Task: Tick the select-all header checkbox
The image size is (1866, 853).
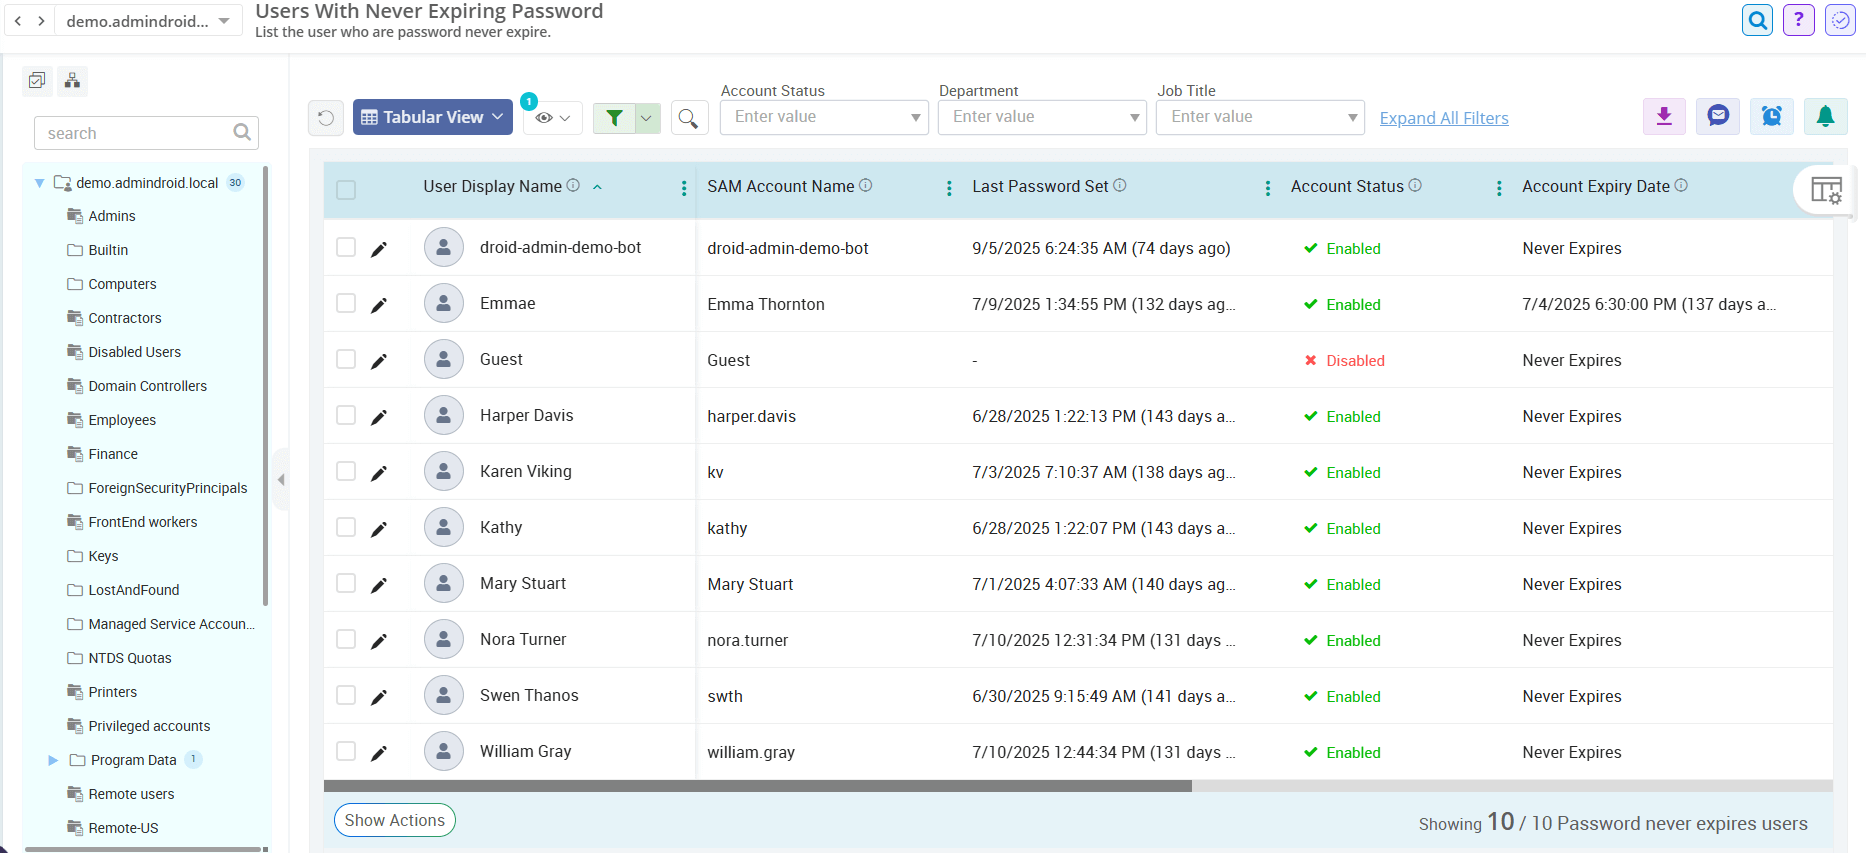Action: click(x=346, y=190)
